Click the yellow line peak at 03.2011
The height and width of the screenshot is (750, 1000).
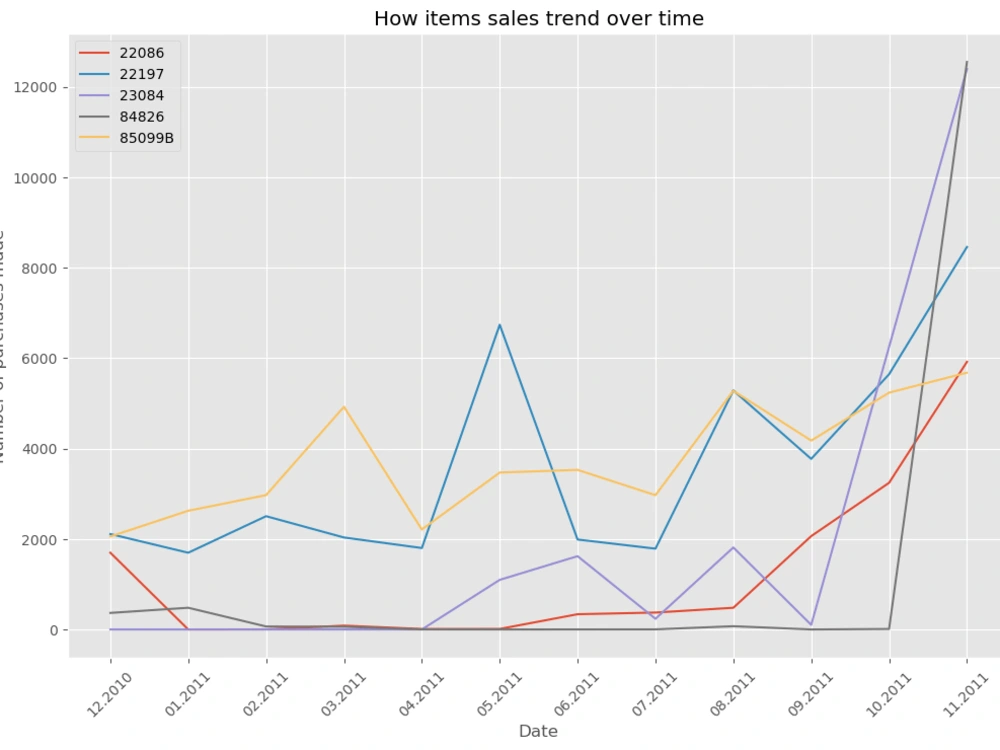tap(344, 407)
